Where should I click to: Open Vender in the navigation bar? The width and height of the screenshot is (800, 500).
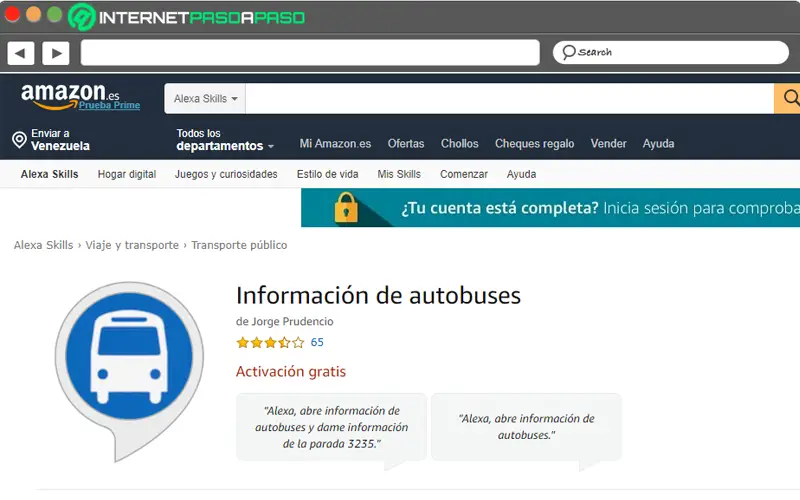click(x=608, y=144)
